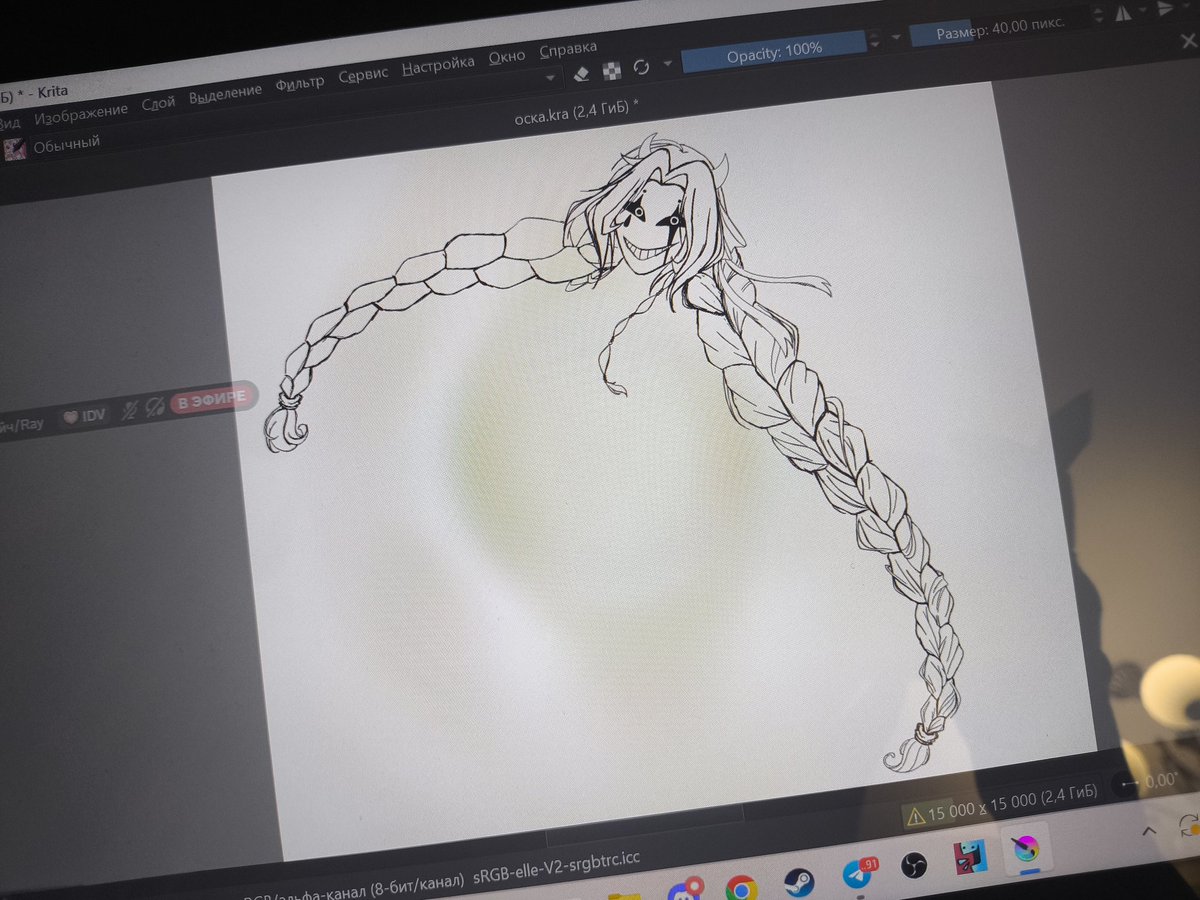Open Steam from the taskbar
This screenshot has width=1200, height=900.
point(799,882)
